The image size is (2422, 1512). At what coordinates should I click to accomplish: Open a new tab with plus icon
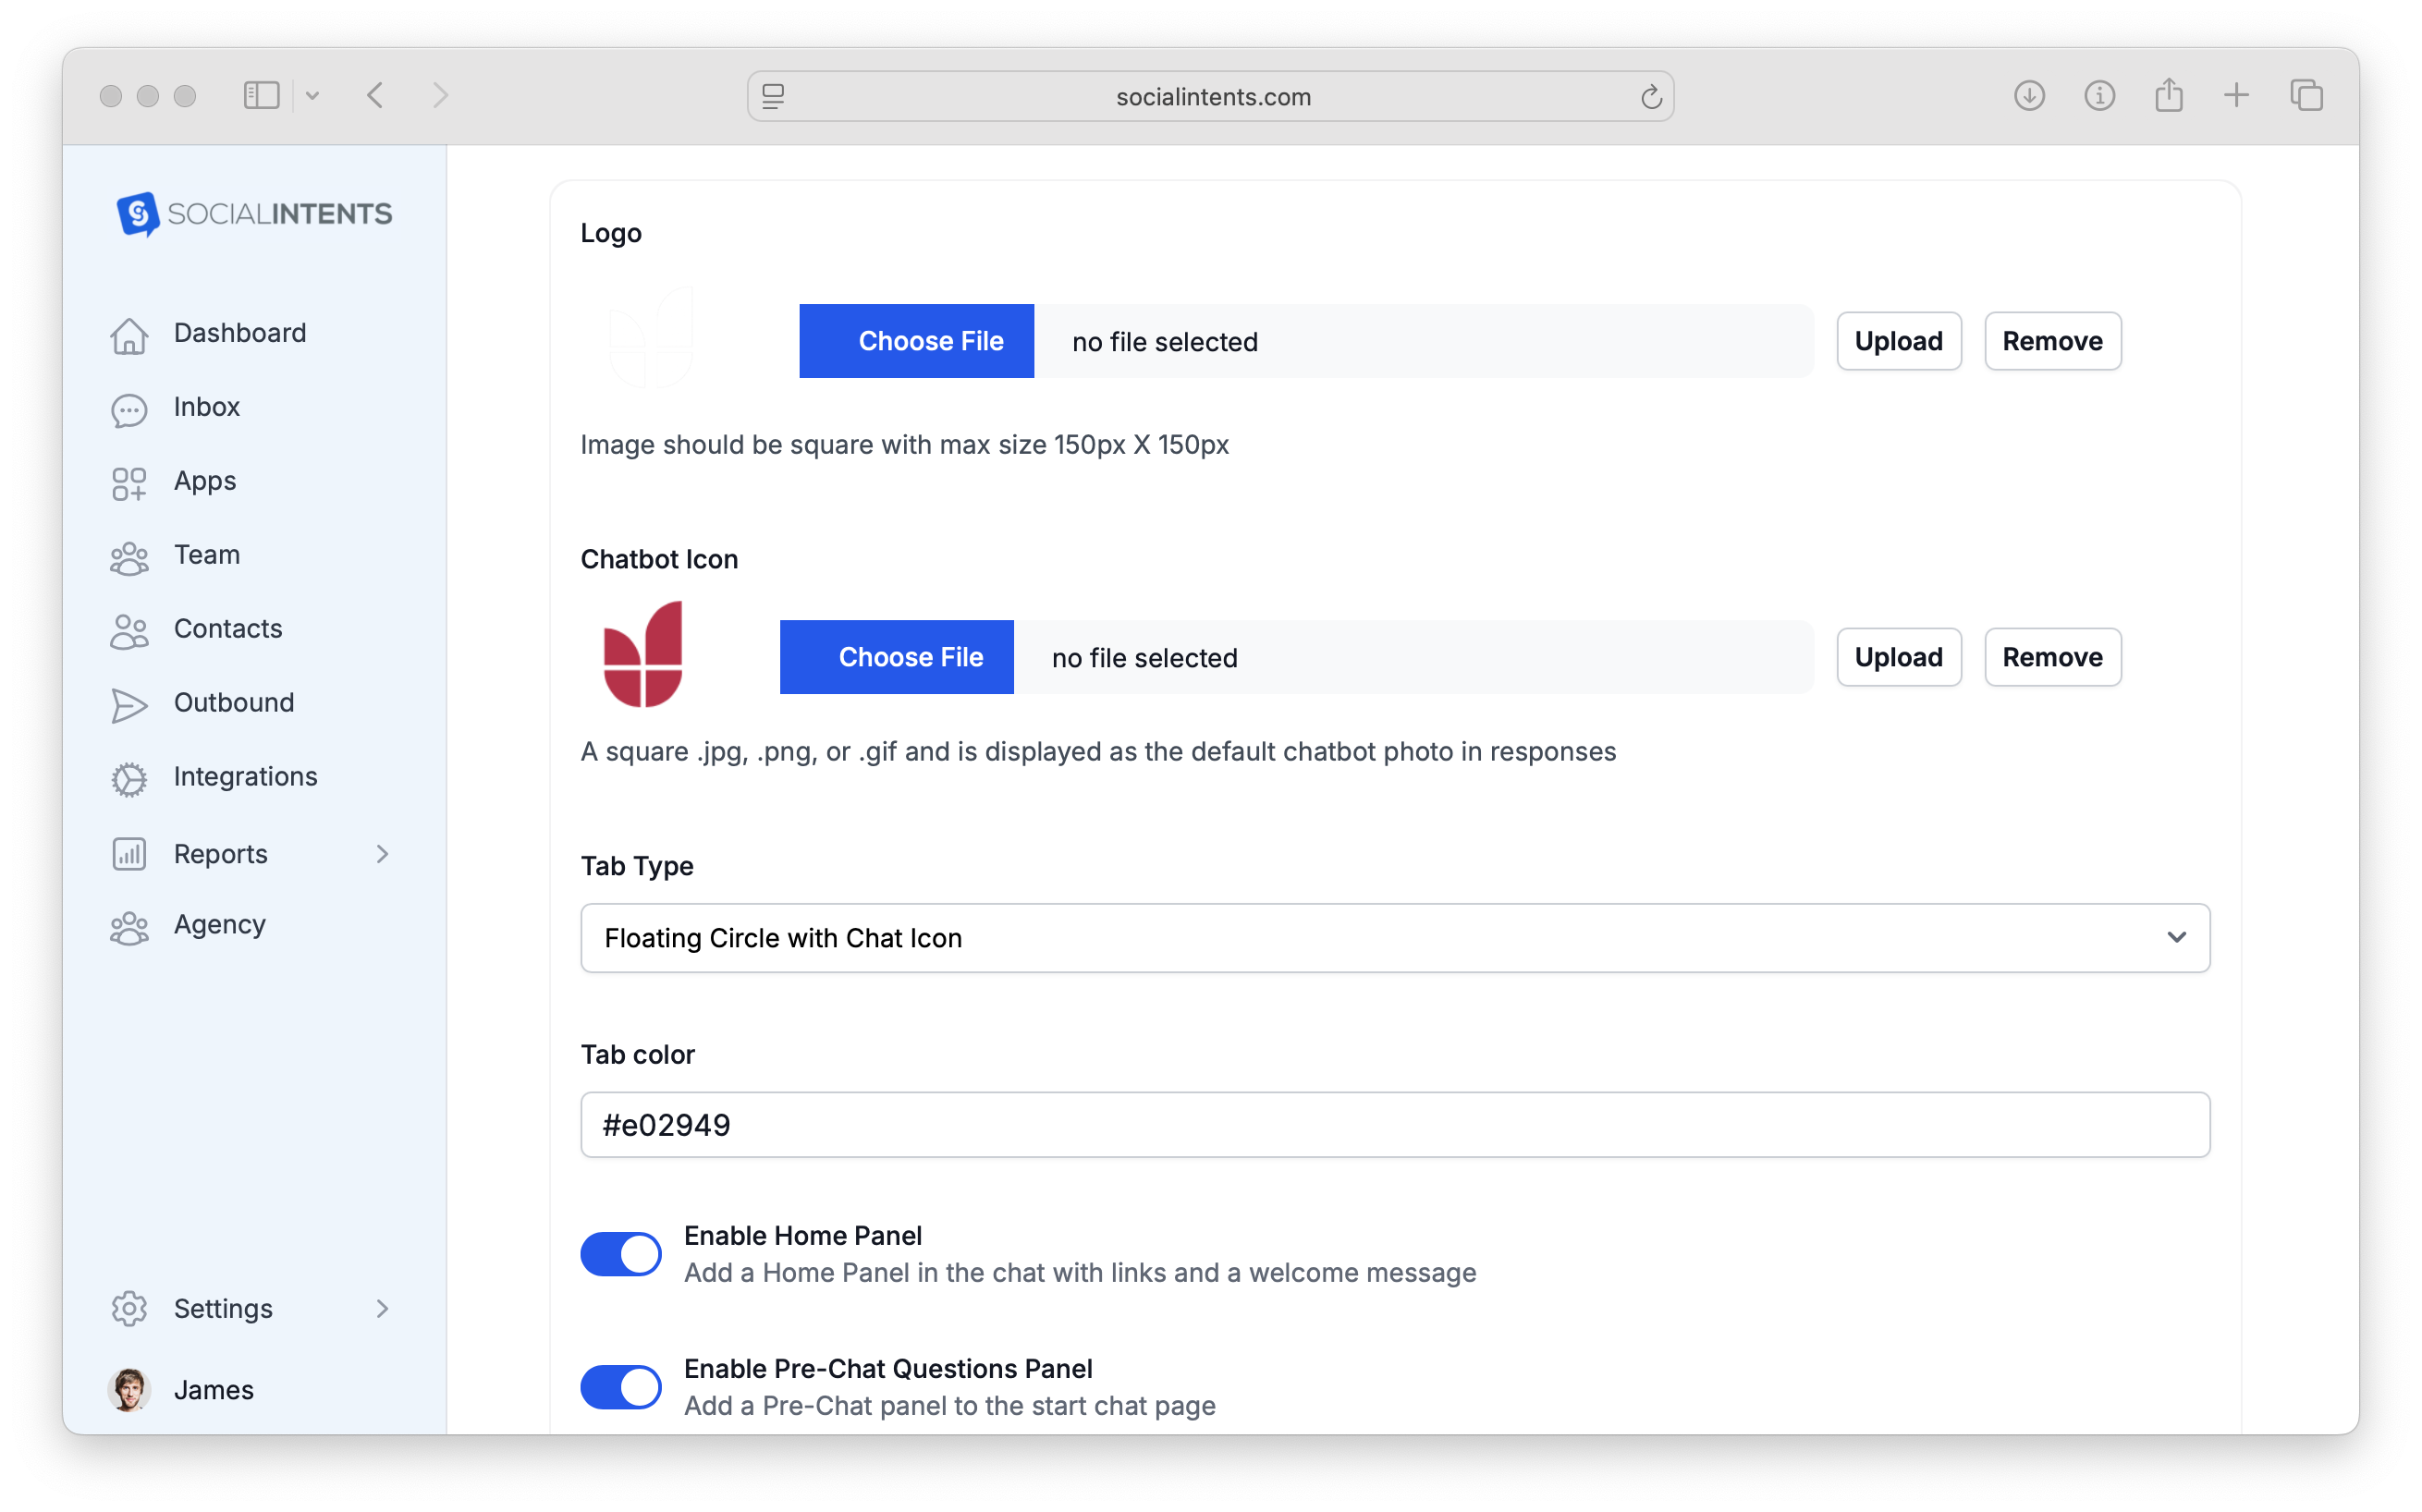coord(2236,96)
